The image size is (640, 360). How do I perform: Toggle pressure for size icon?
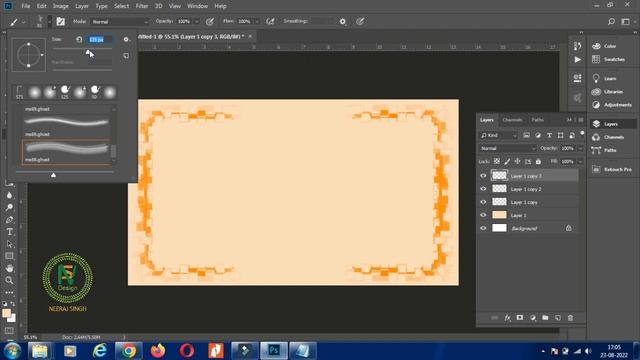[x=360, y=22]
